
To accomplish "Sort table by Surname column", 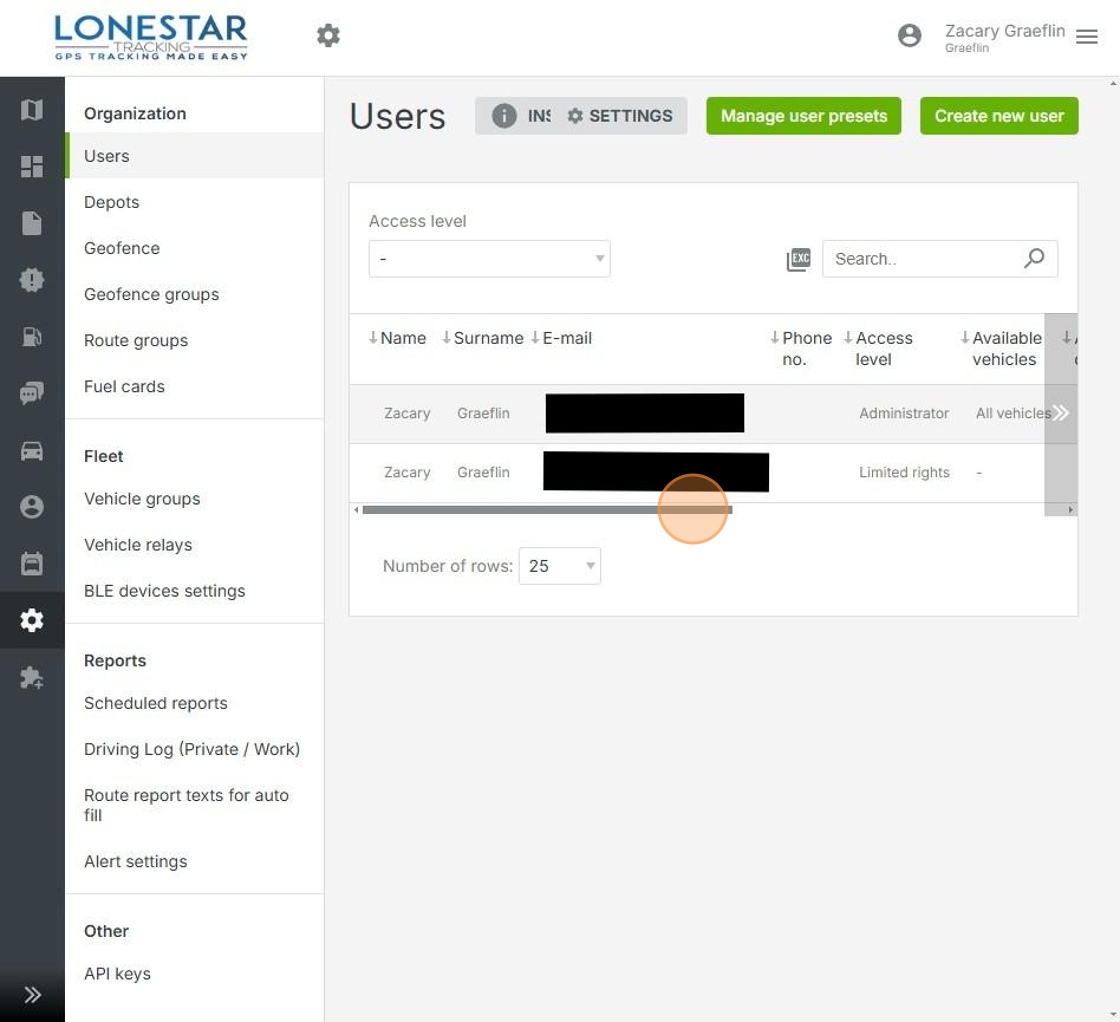I will click(482, 338).
